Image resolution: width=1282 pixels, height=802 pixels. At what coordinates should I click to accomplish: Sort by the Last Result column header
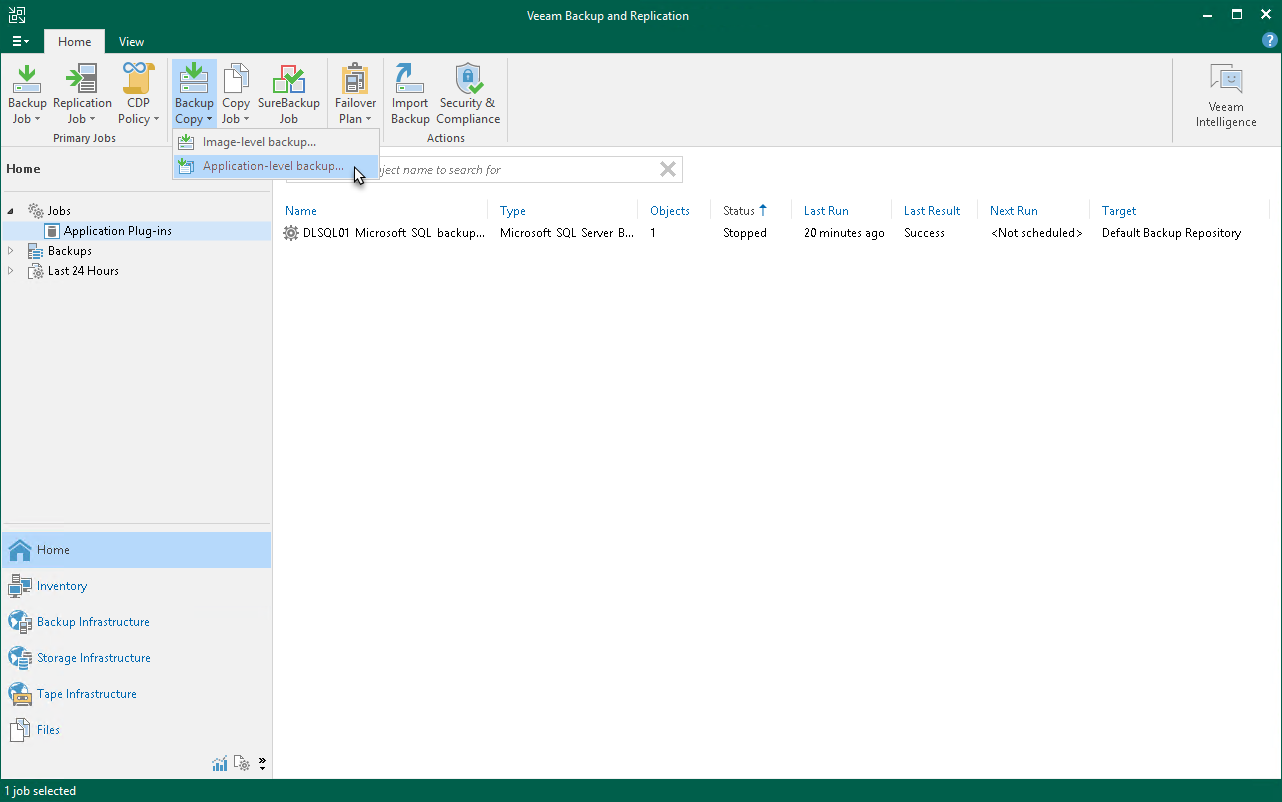(932, 211)
